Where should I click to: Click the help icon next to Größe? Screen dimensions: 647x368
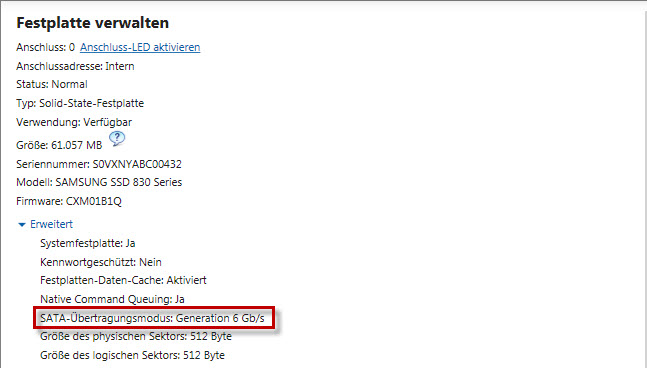point(117,139)
